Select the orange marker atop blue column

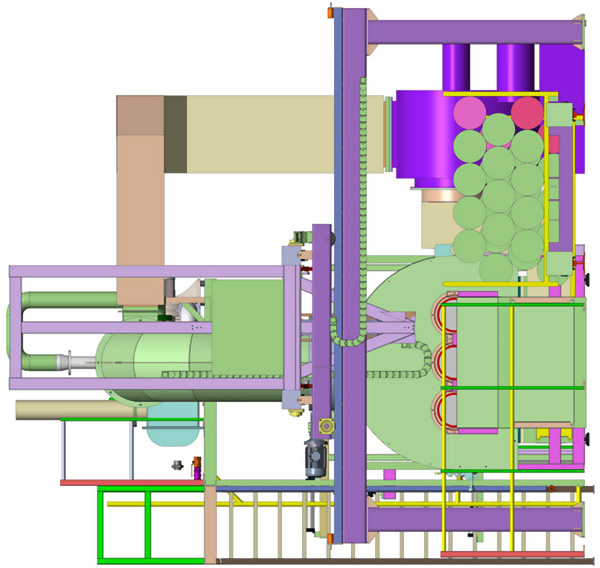[330, 11]
